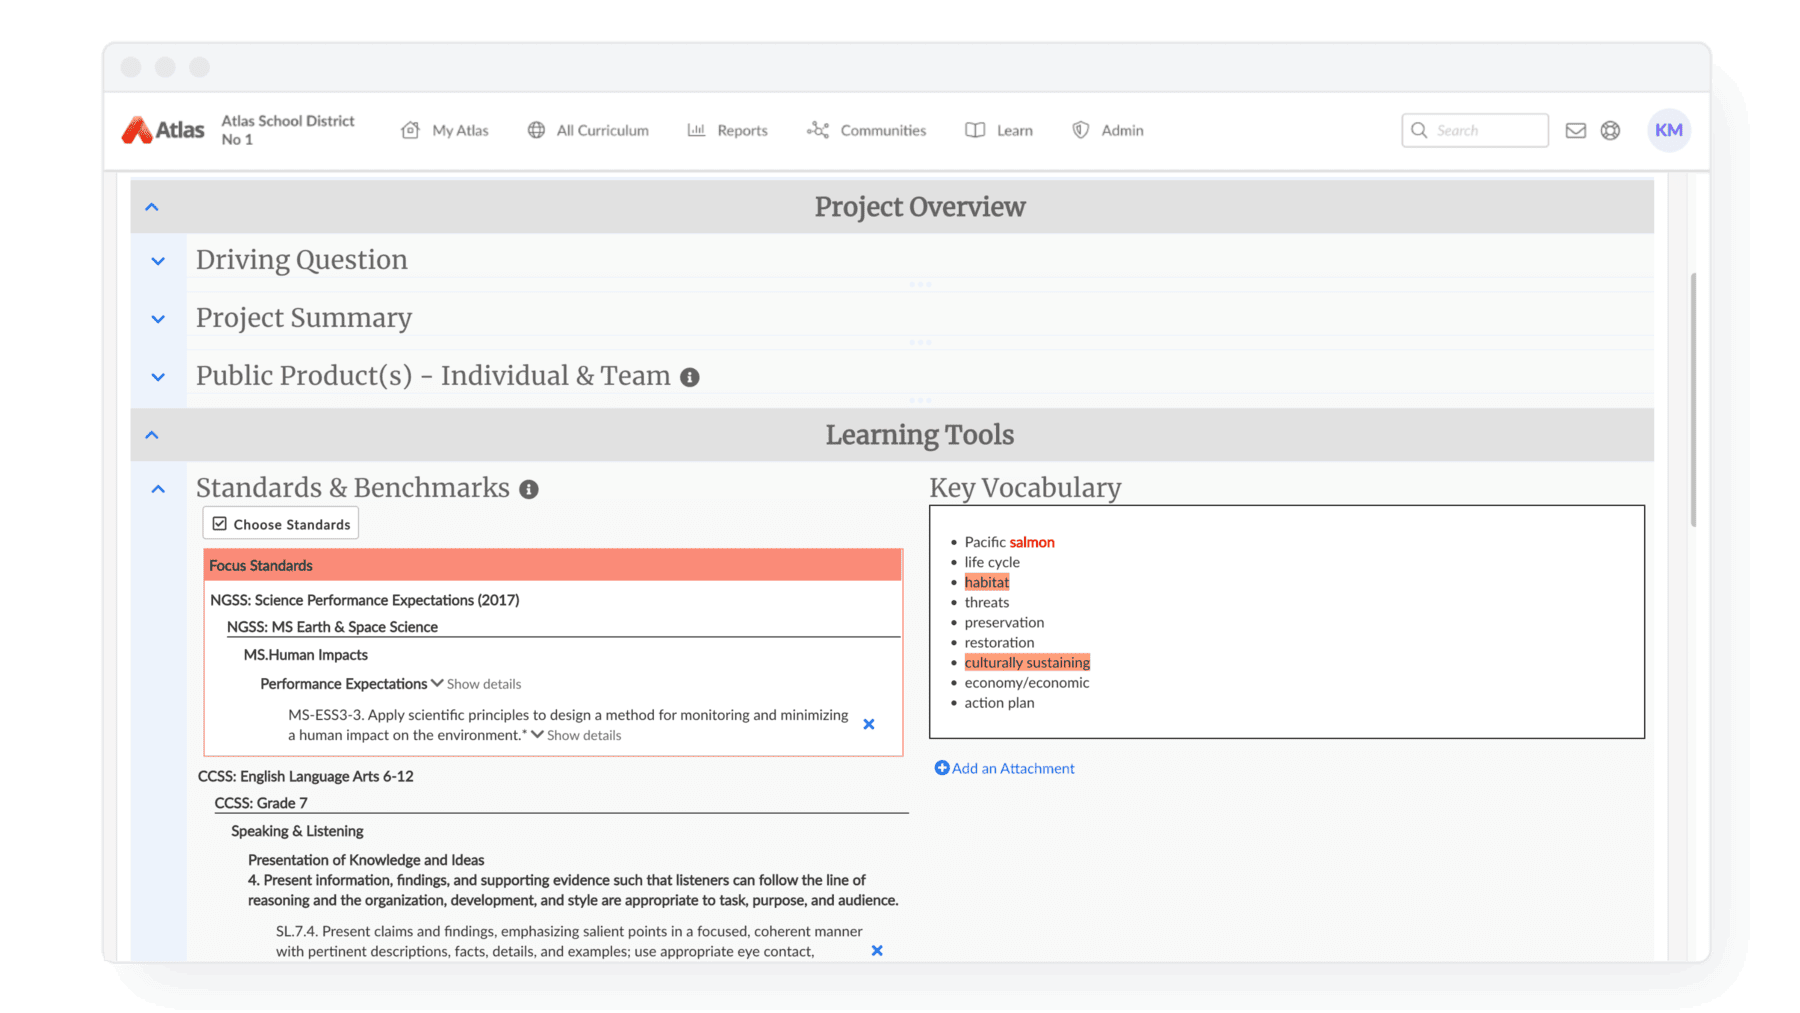Click the Choose Standards checkbox button
This screenshot has width=1800, height=1013.
pos(281,524)
